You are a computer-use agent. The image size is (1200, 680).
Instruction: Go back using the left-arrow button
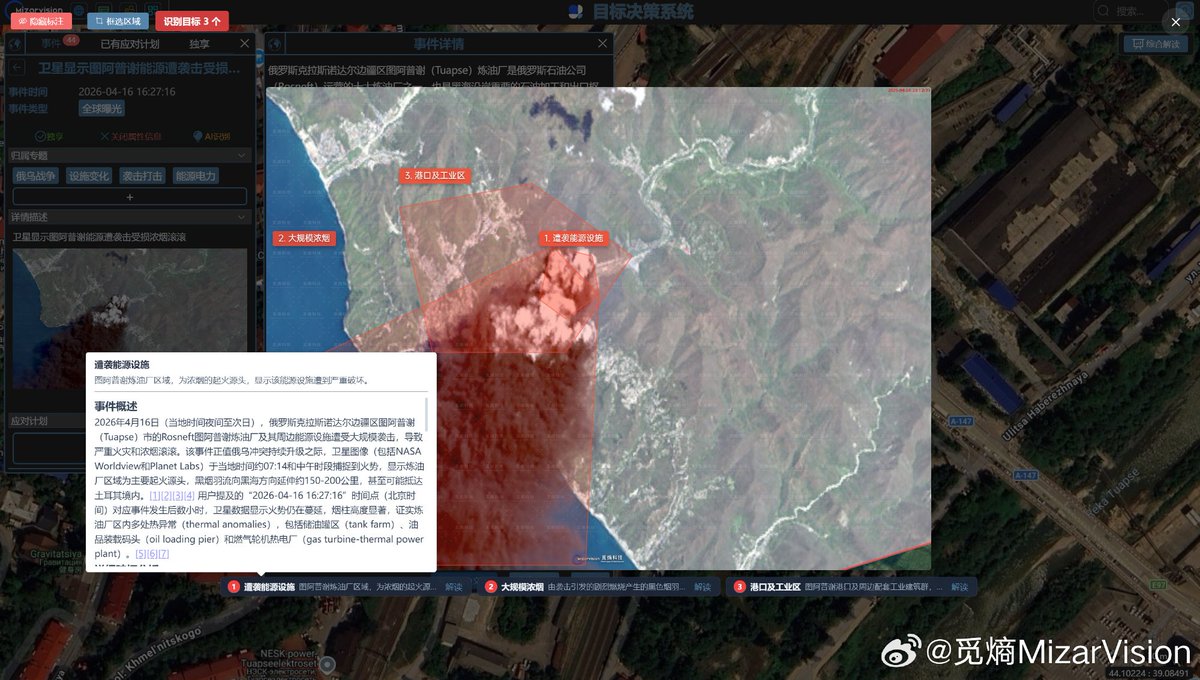[x=19, y=68]
